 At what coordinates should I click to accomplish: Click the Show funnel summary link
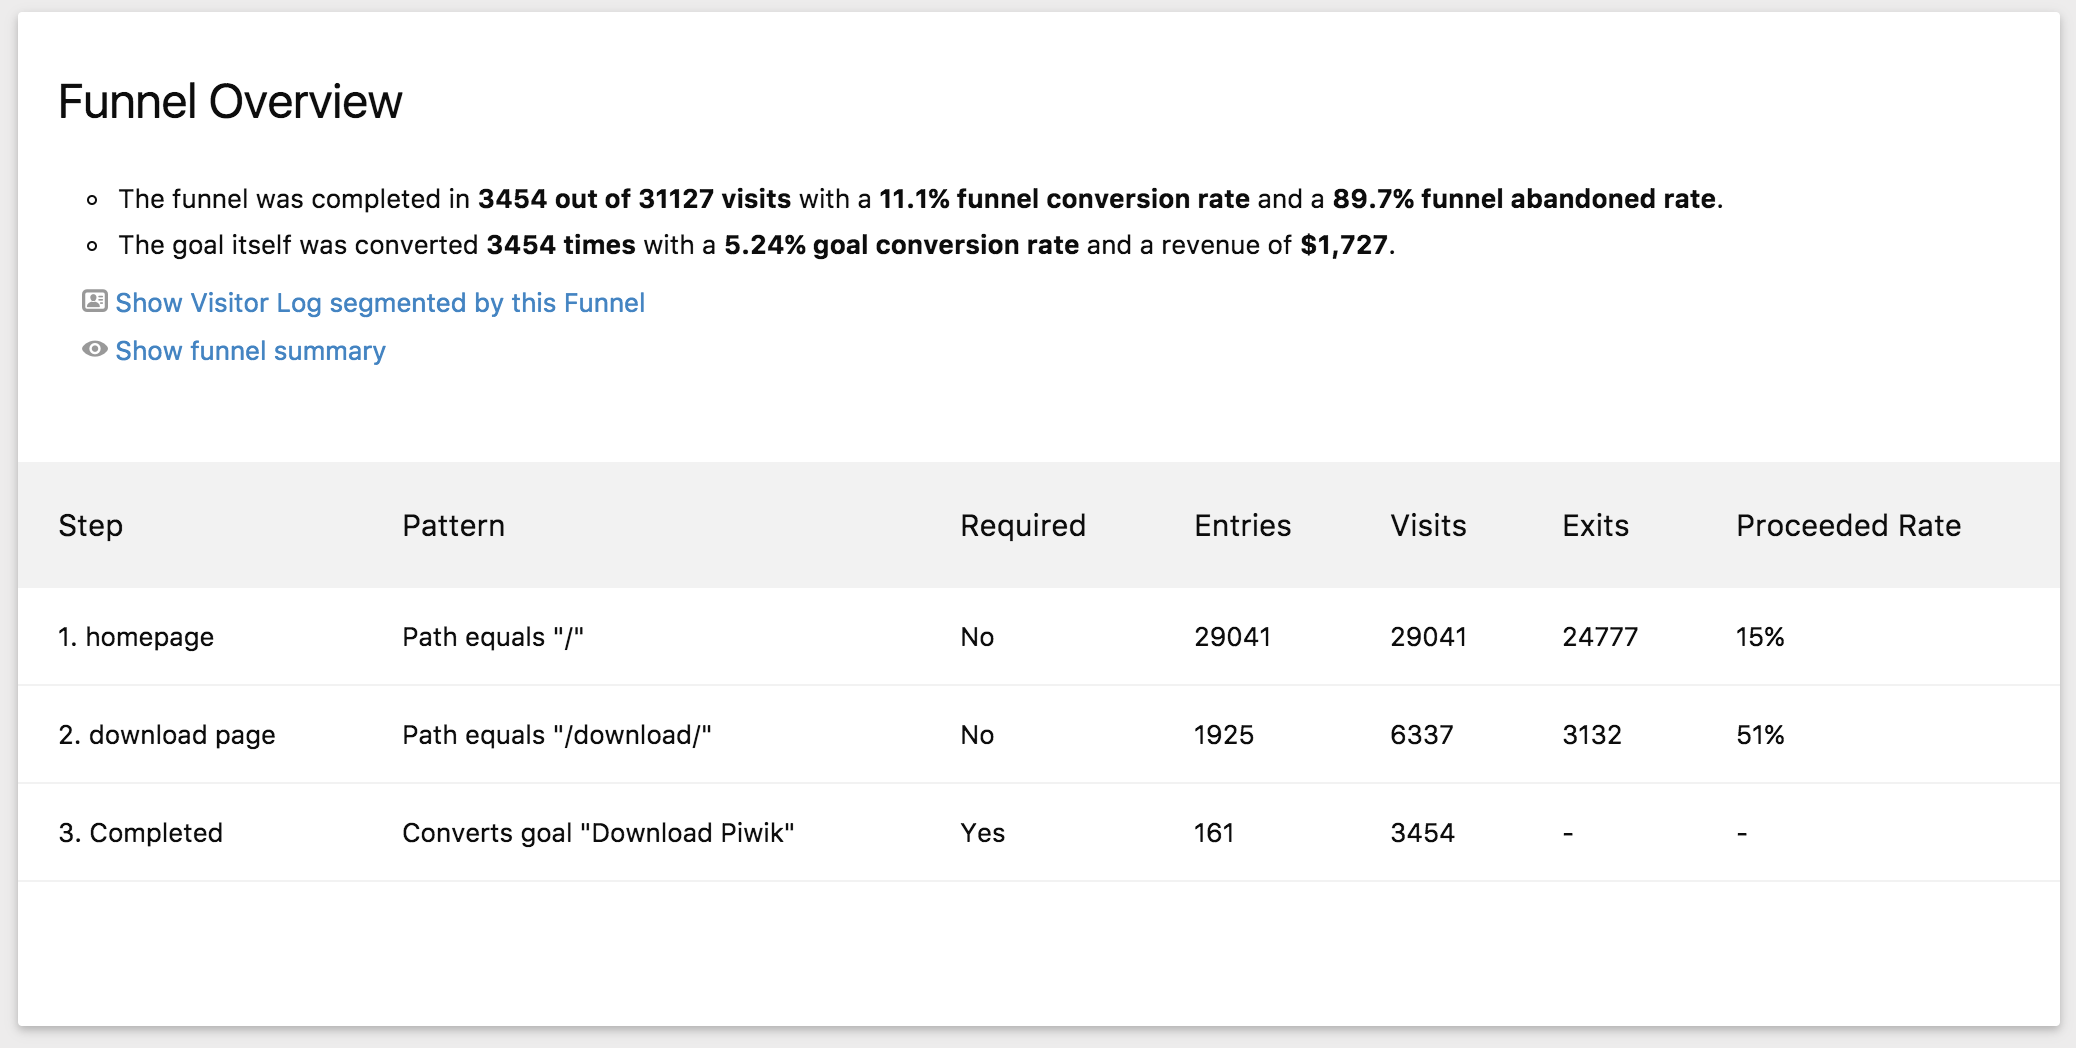(x=250, y=351)
